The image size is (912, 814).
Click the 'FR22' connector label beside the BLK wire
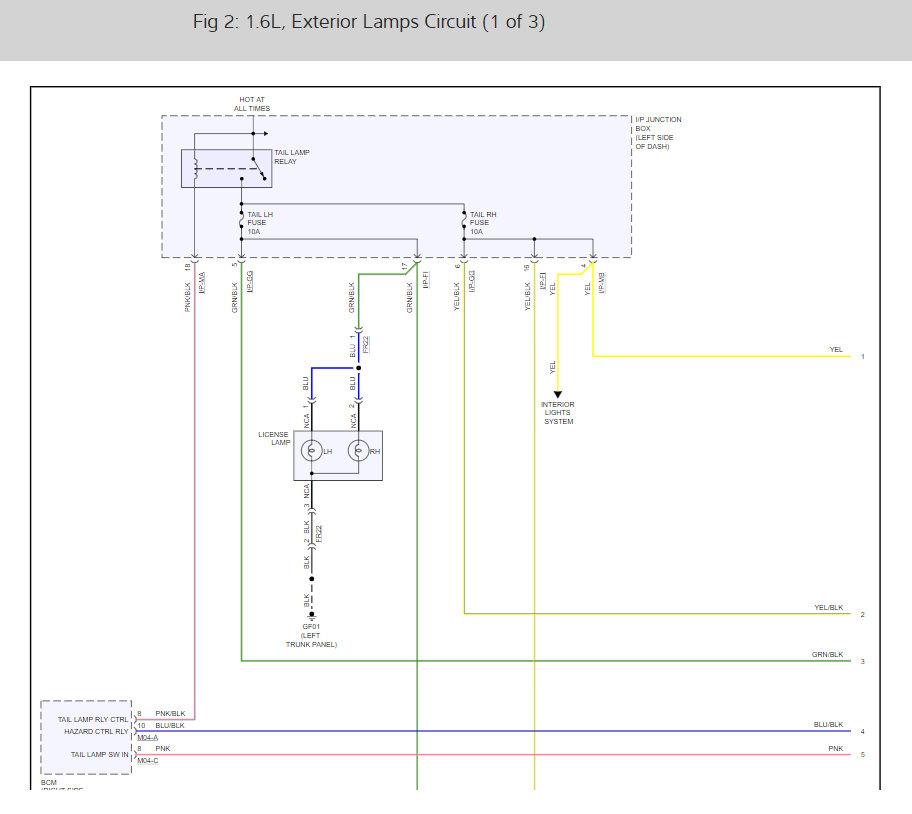pos(319,534)
